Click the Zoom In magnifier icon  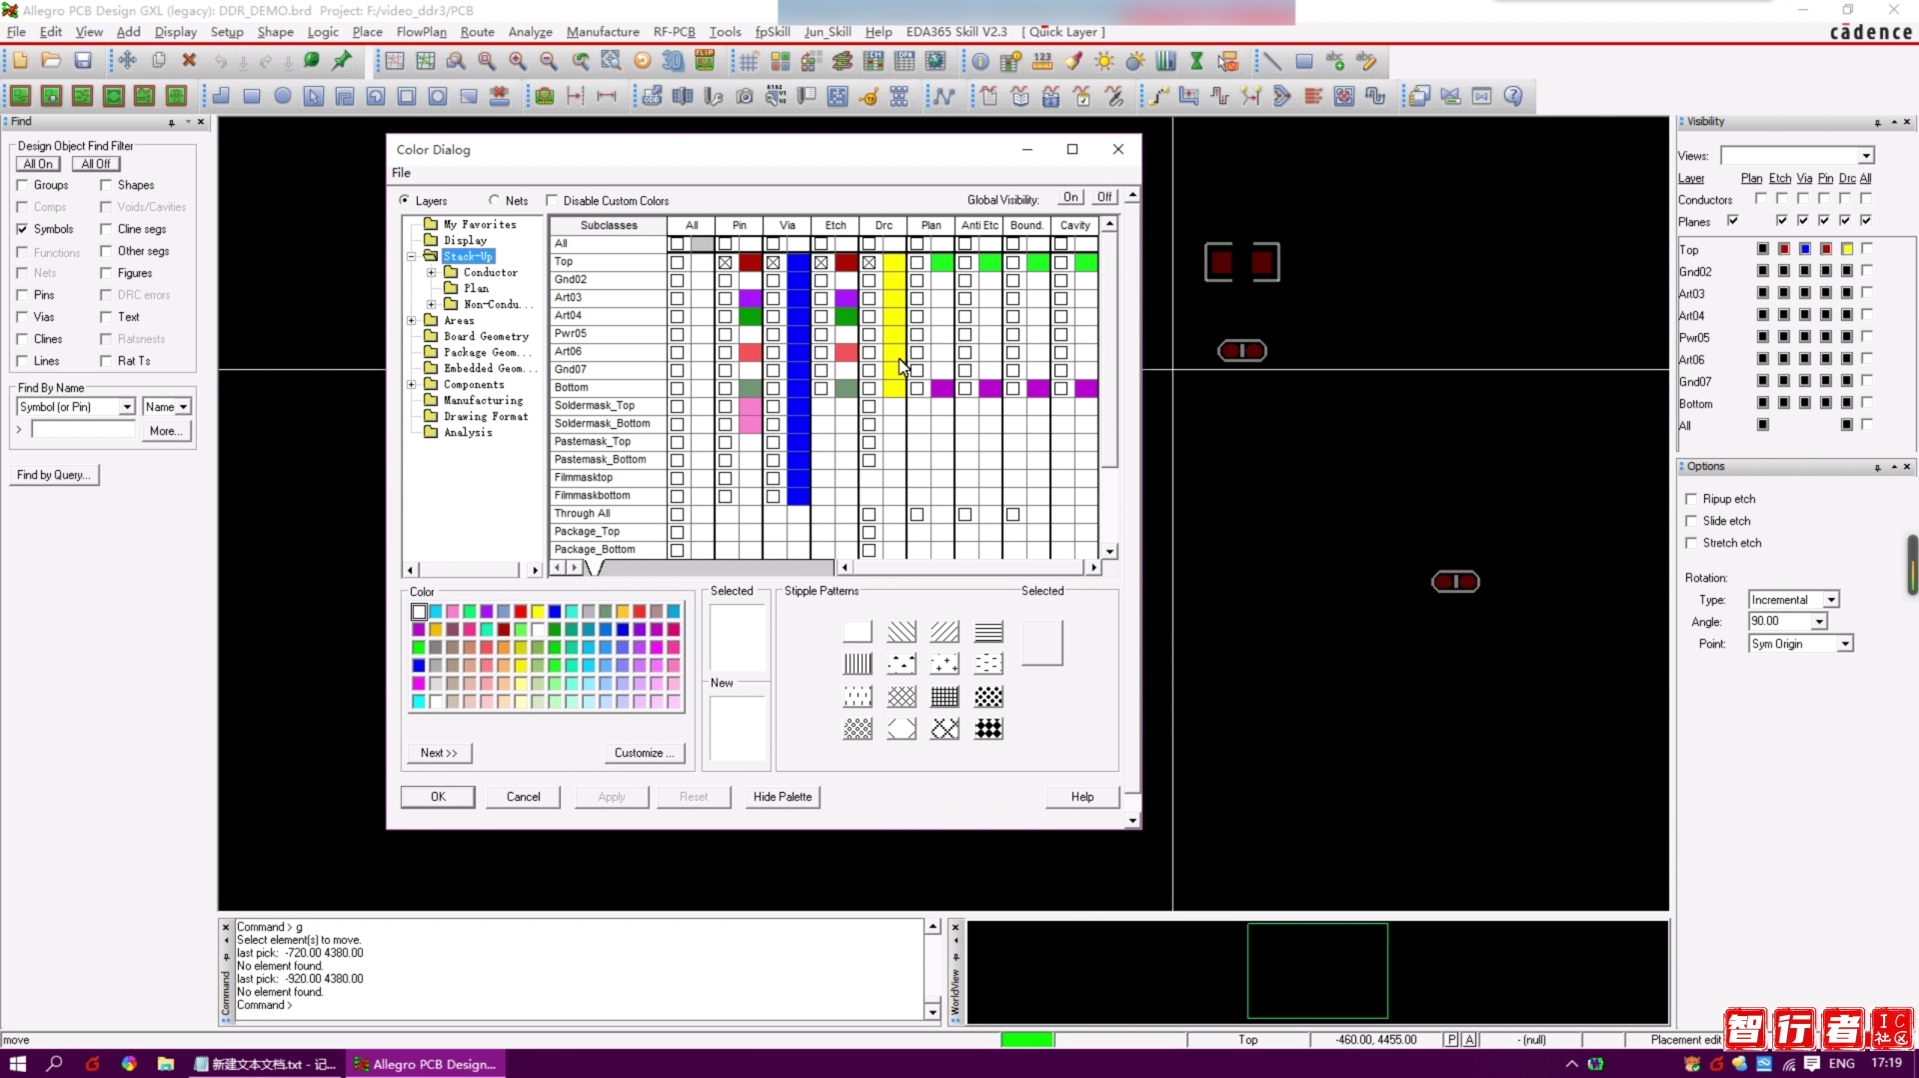[517, 61]
